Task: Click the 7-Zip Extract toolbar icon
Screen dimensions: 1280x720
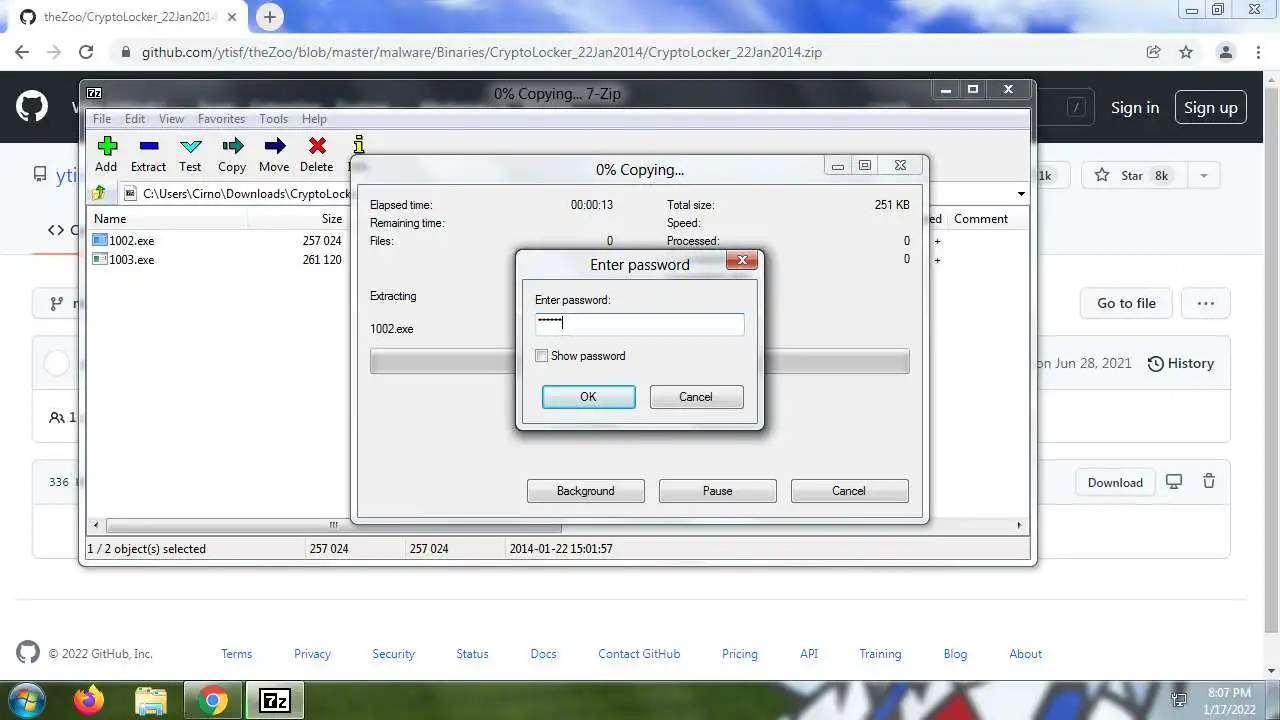Action: coord(148,147)
